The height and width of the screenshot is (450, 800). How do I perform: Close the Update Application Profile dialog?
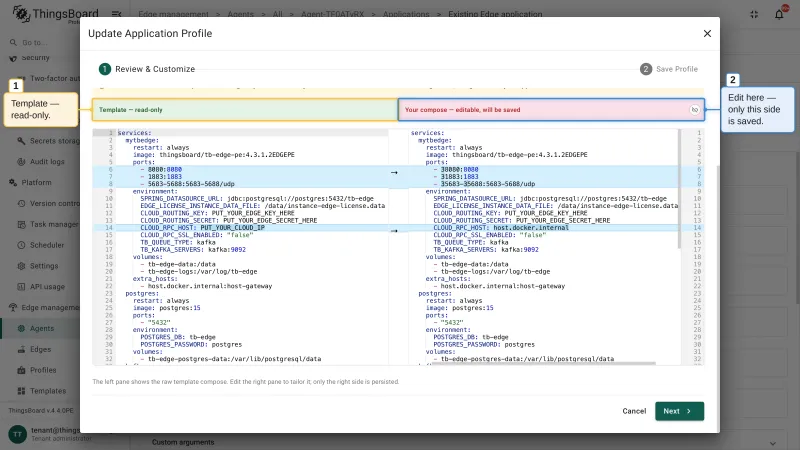point(707,33)
